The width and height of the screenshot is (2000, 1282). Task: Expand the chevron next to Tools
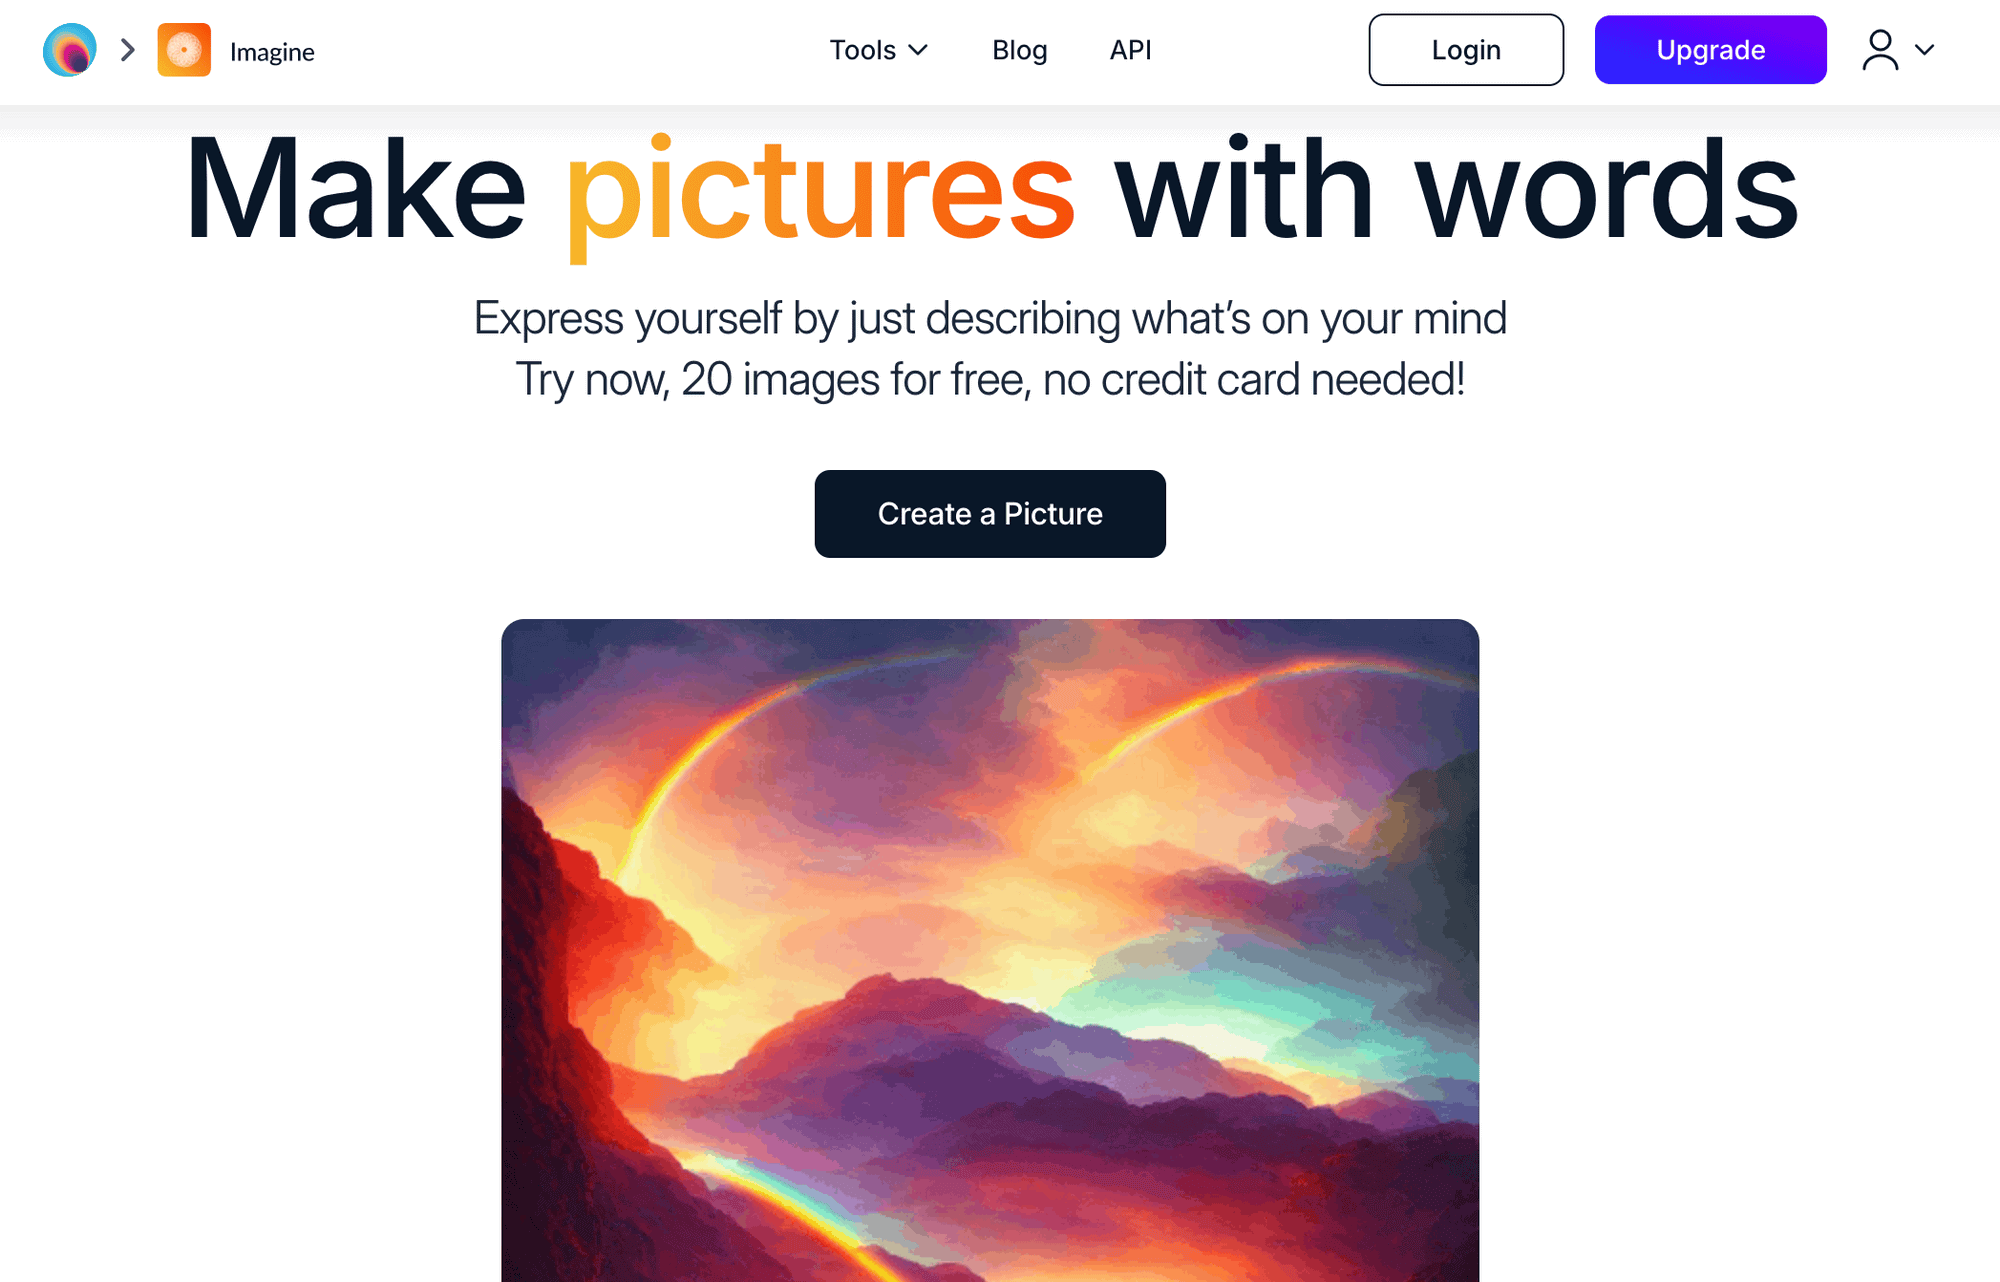tap(918, 50)
